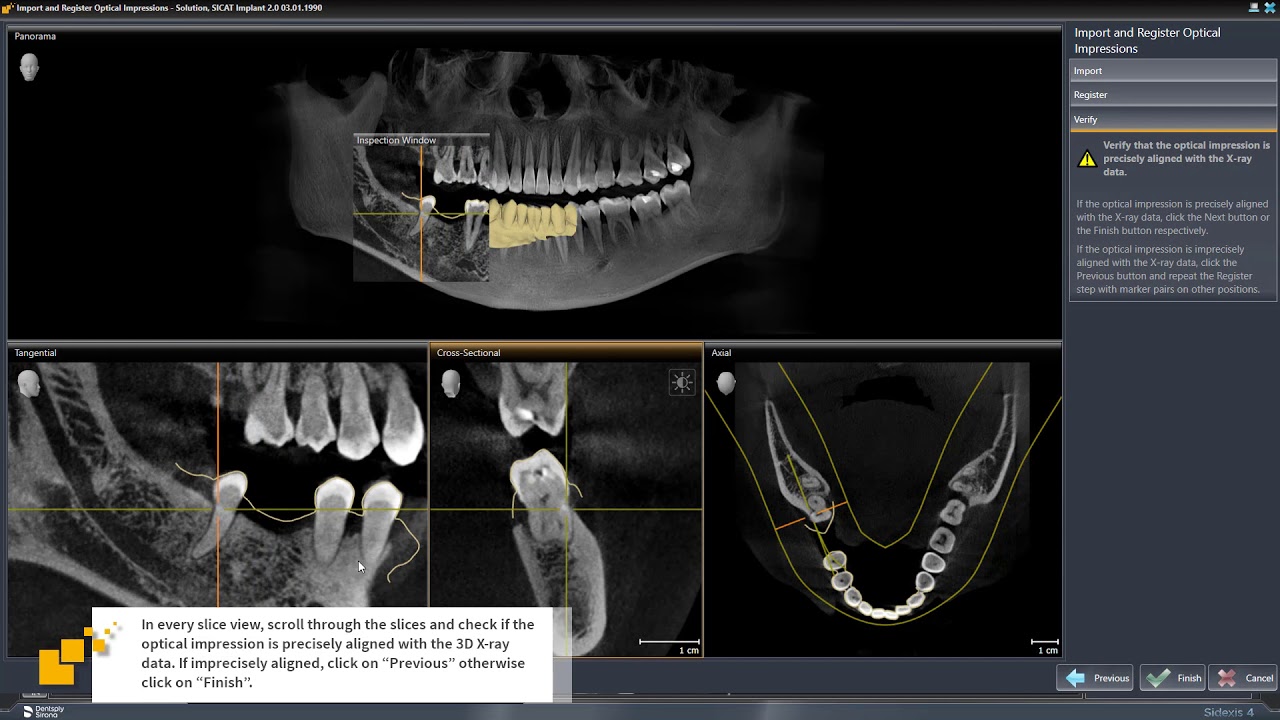Click the SICAT application icon in title bar
Screen dimensions: 1280x720
[7, 8]
